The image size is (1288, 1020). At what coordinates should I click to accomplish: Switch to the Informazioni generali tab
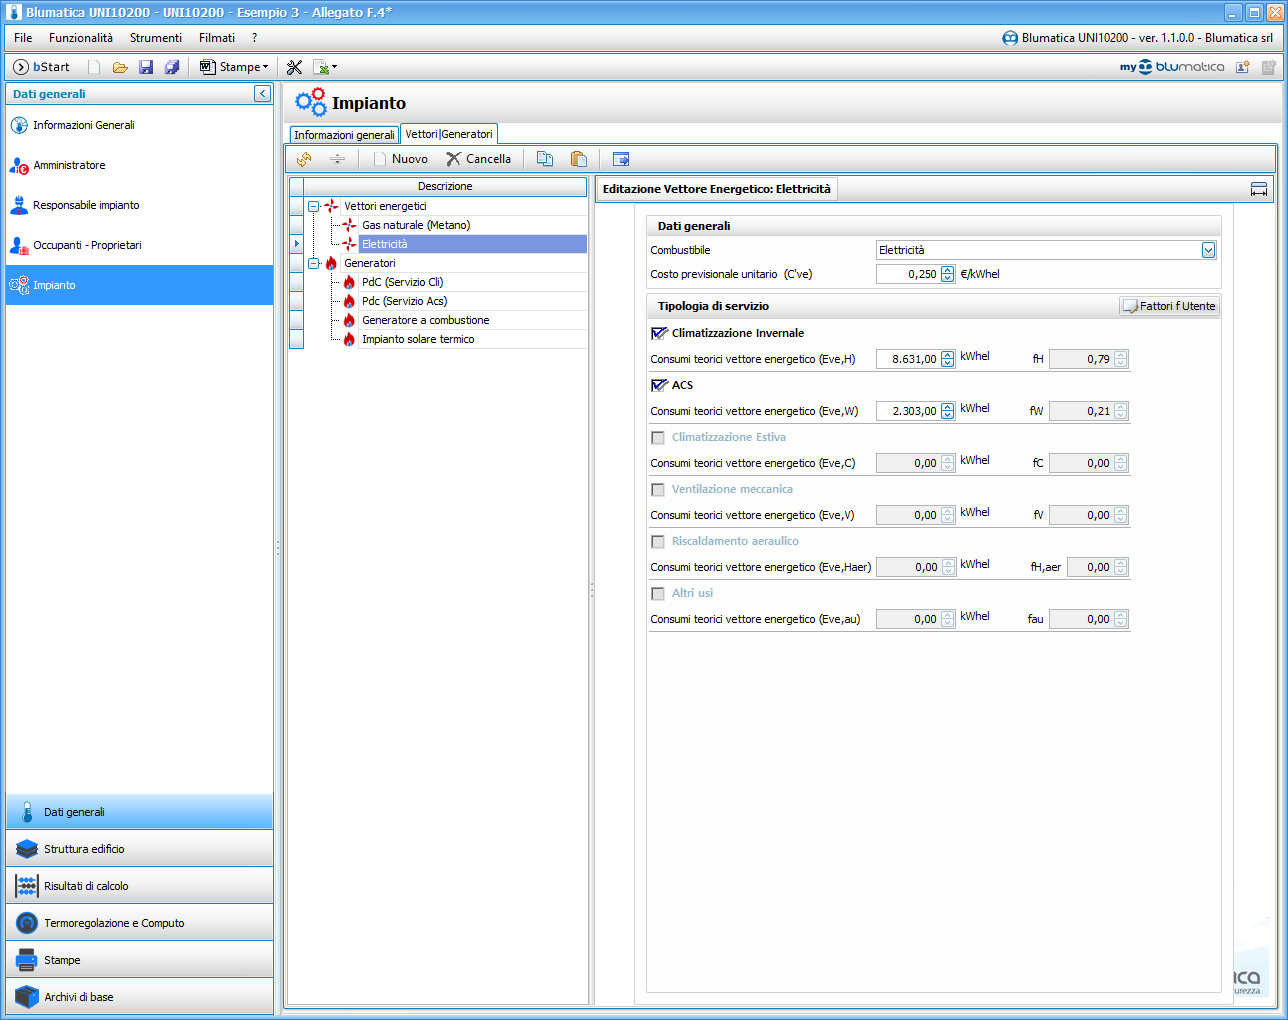(344, 135)
